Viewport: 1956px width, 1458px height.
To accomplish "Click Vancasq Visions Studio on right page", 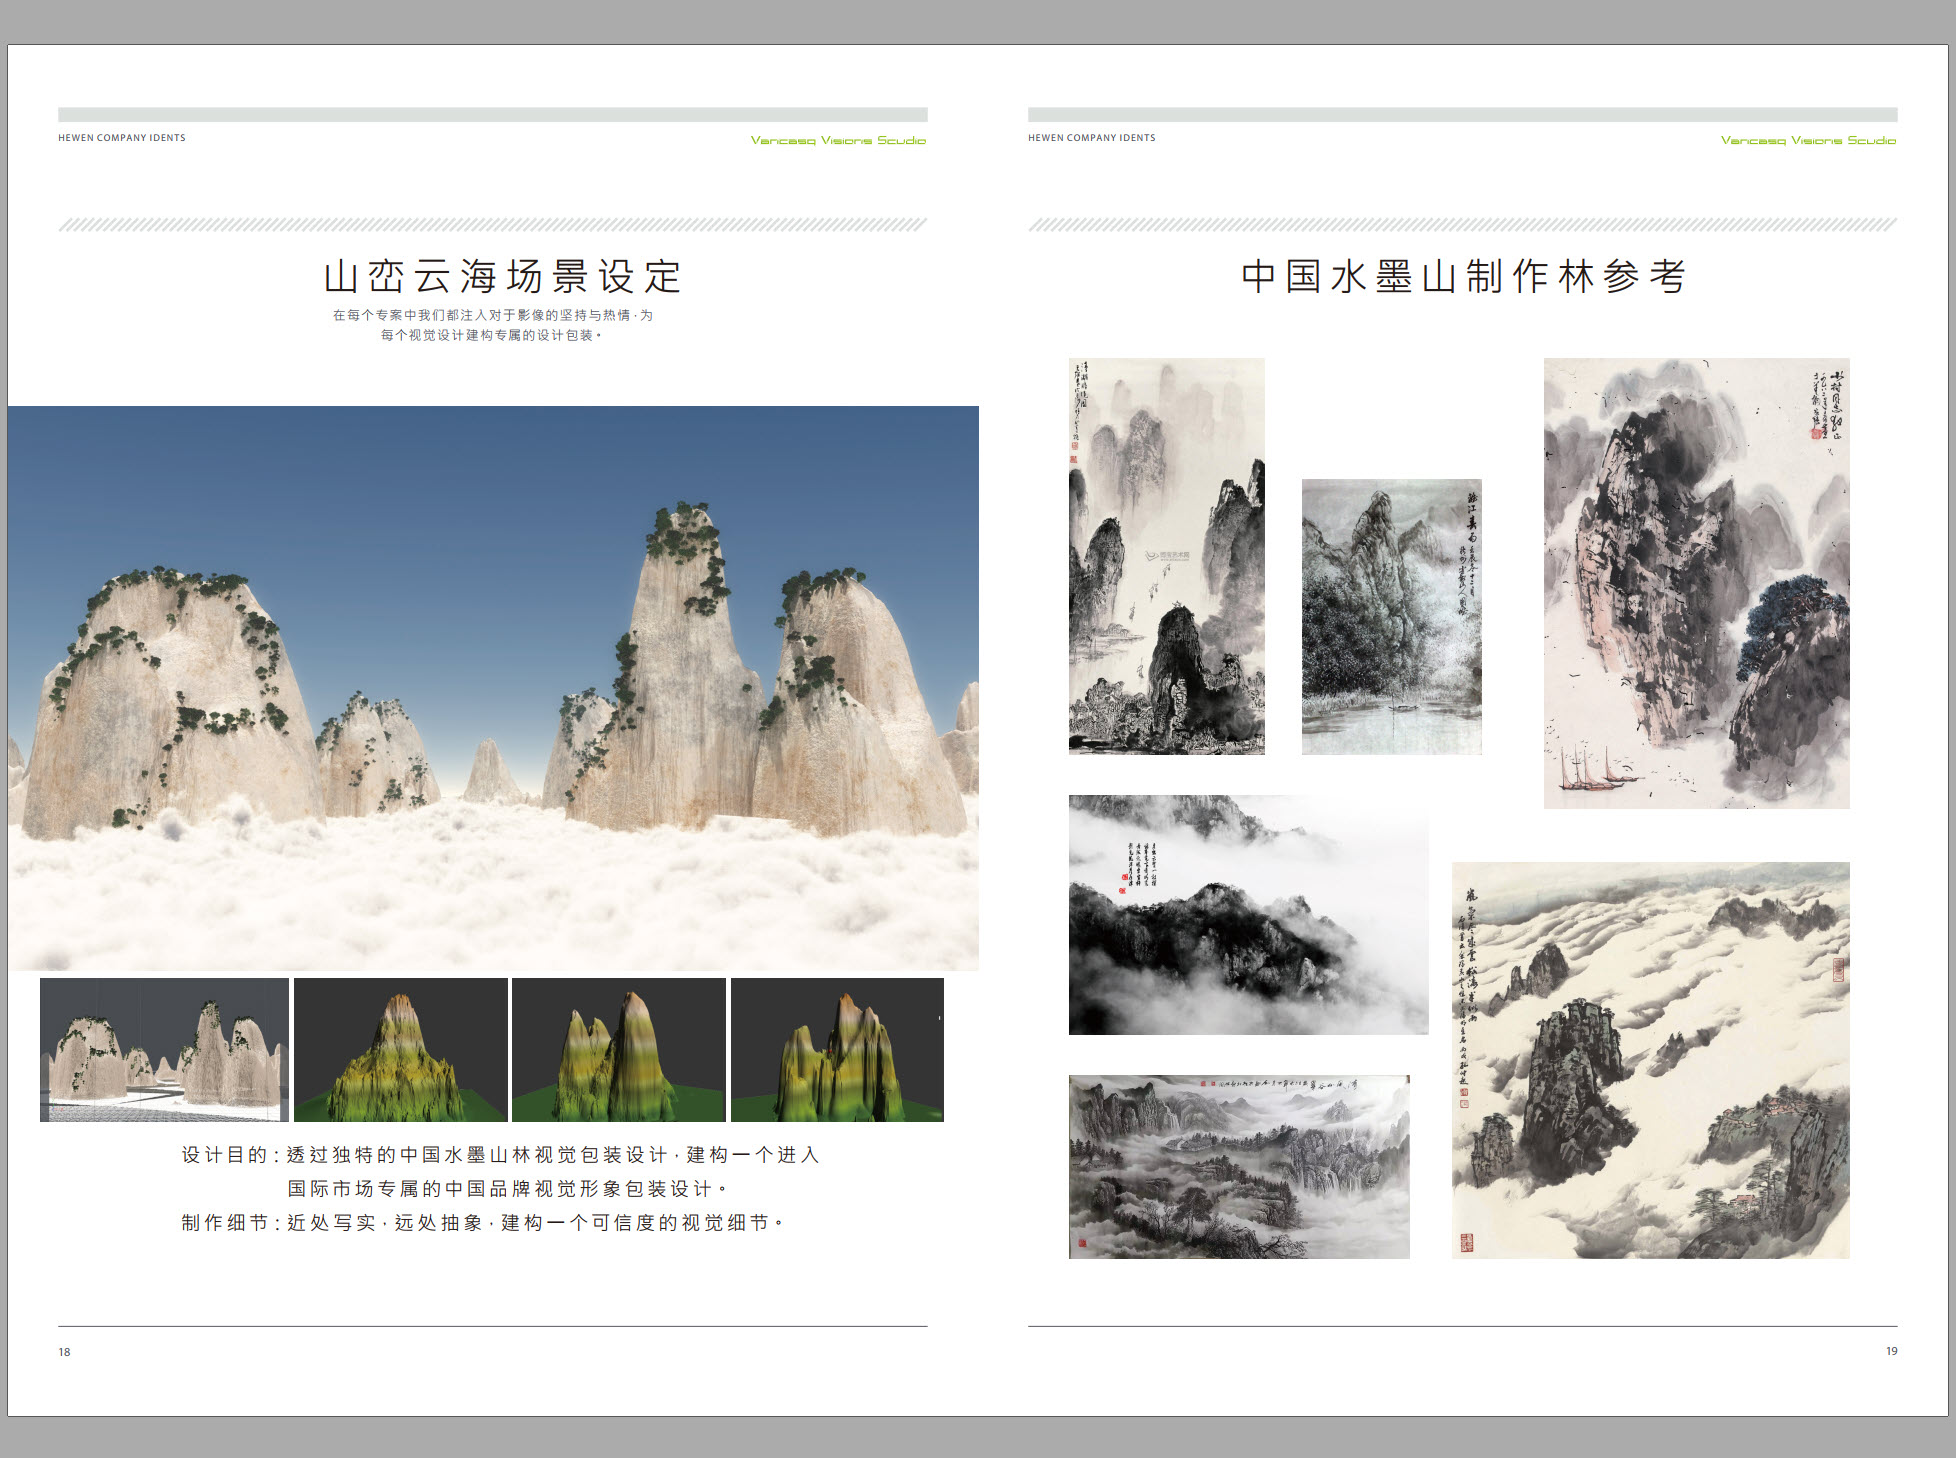I will pyautogui.click(x=1807, y=140).
